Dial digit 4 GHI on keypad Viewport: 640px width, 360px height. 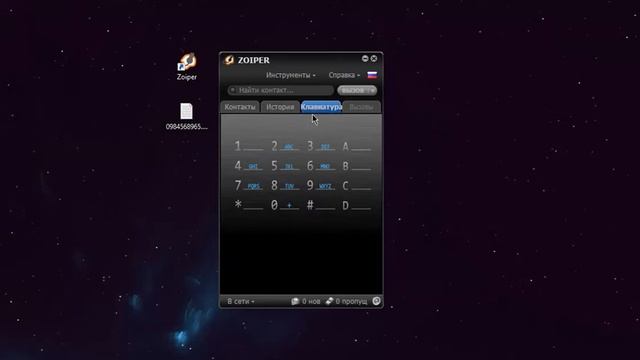(x=249, y=166)
